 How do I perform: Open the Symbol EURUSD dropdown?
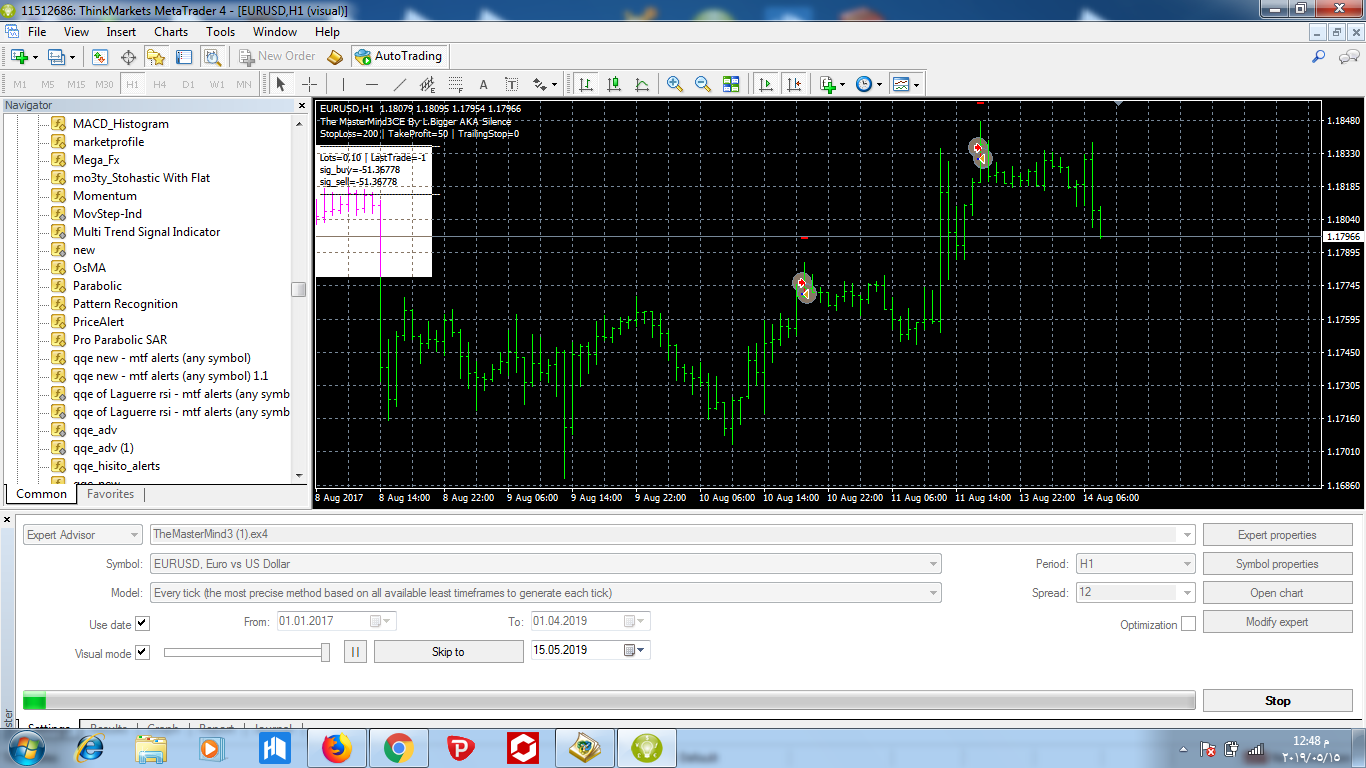(545, 564)
